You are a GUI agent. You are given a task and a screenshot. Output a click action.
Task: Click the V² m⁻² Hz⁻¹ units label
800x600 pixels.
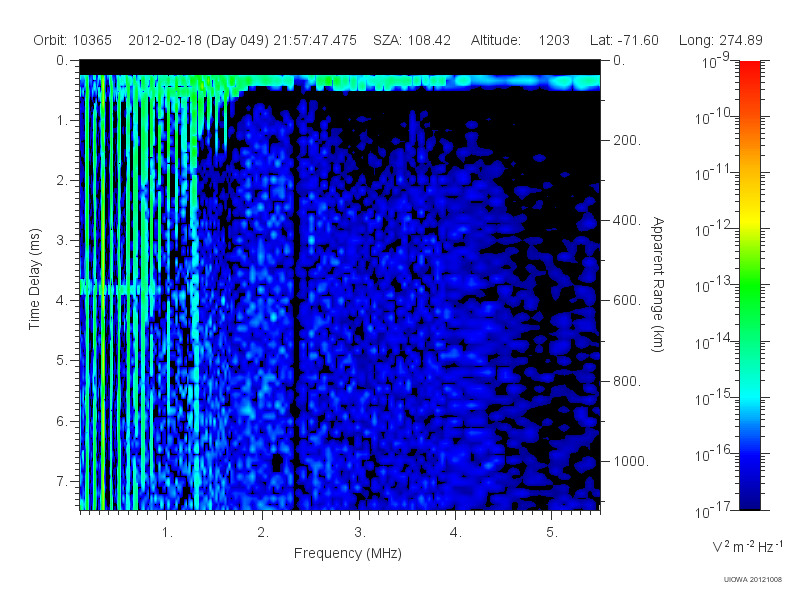[747, 546]
